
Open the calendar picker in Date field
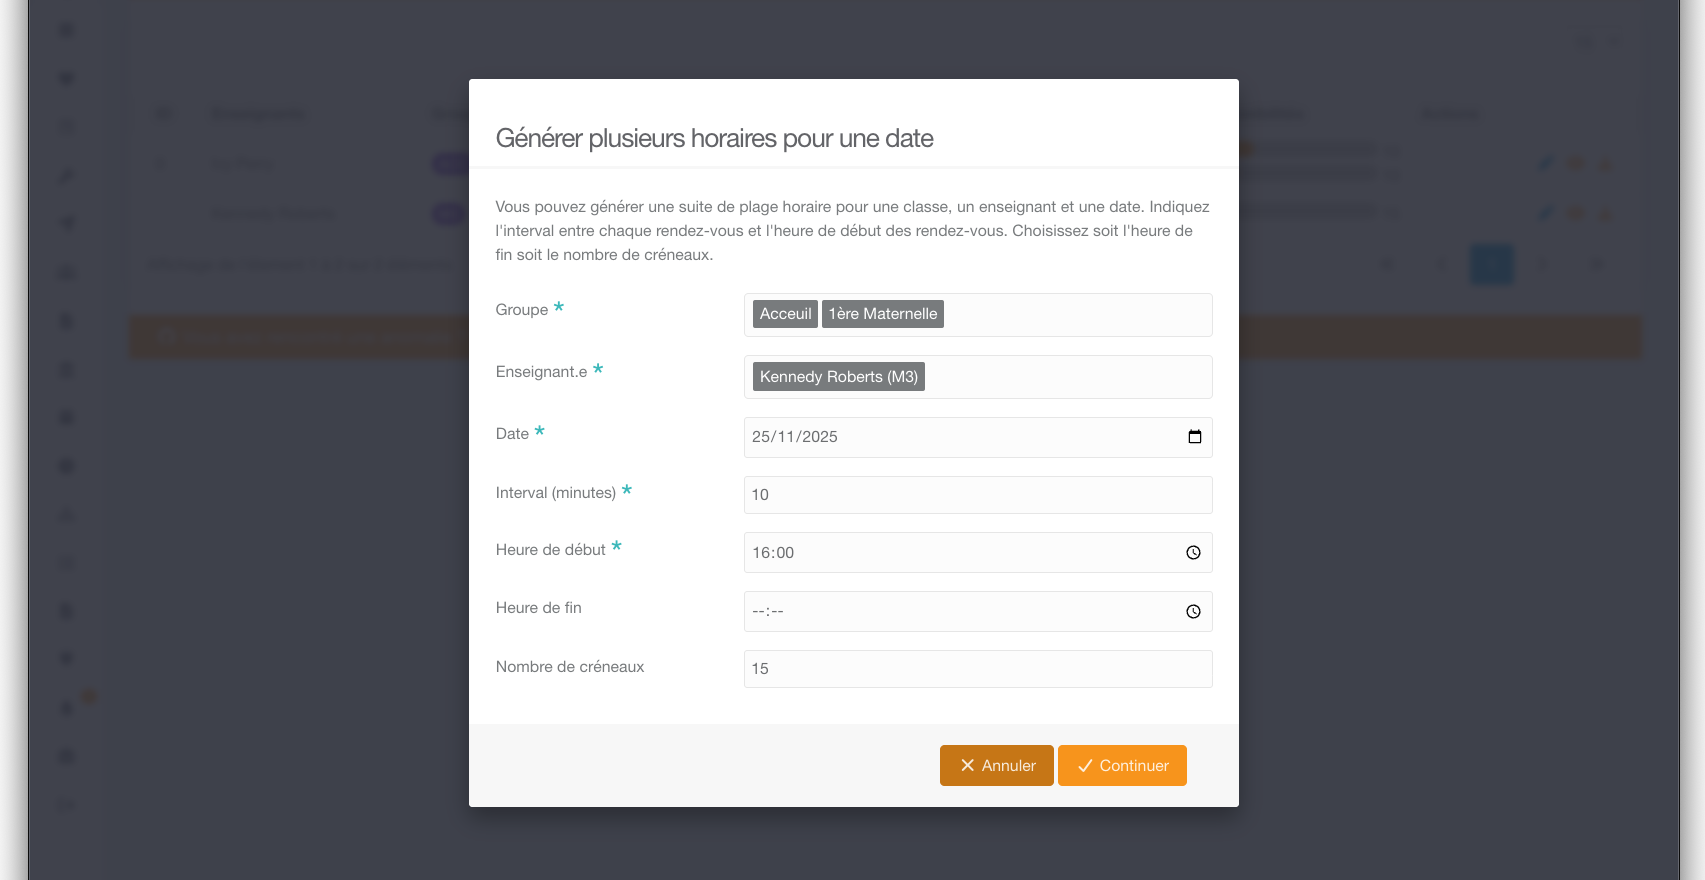pos(1194,437)
